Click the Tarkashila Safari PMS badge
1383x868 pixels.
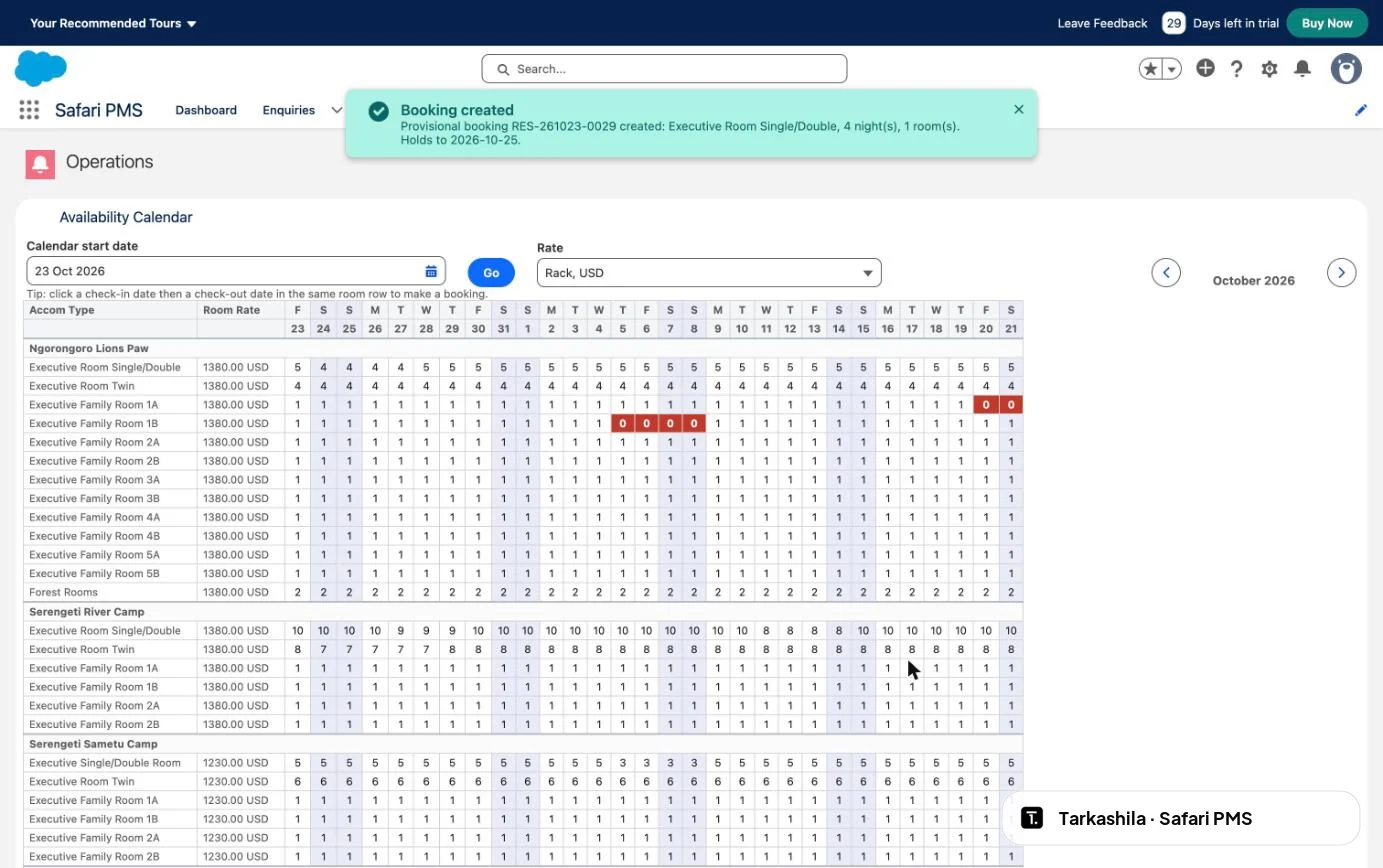(x=1181, y=818)
